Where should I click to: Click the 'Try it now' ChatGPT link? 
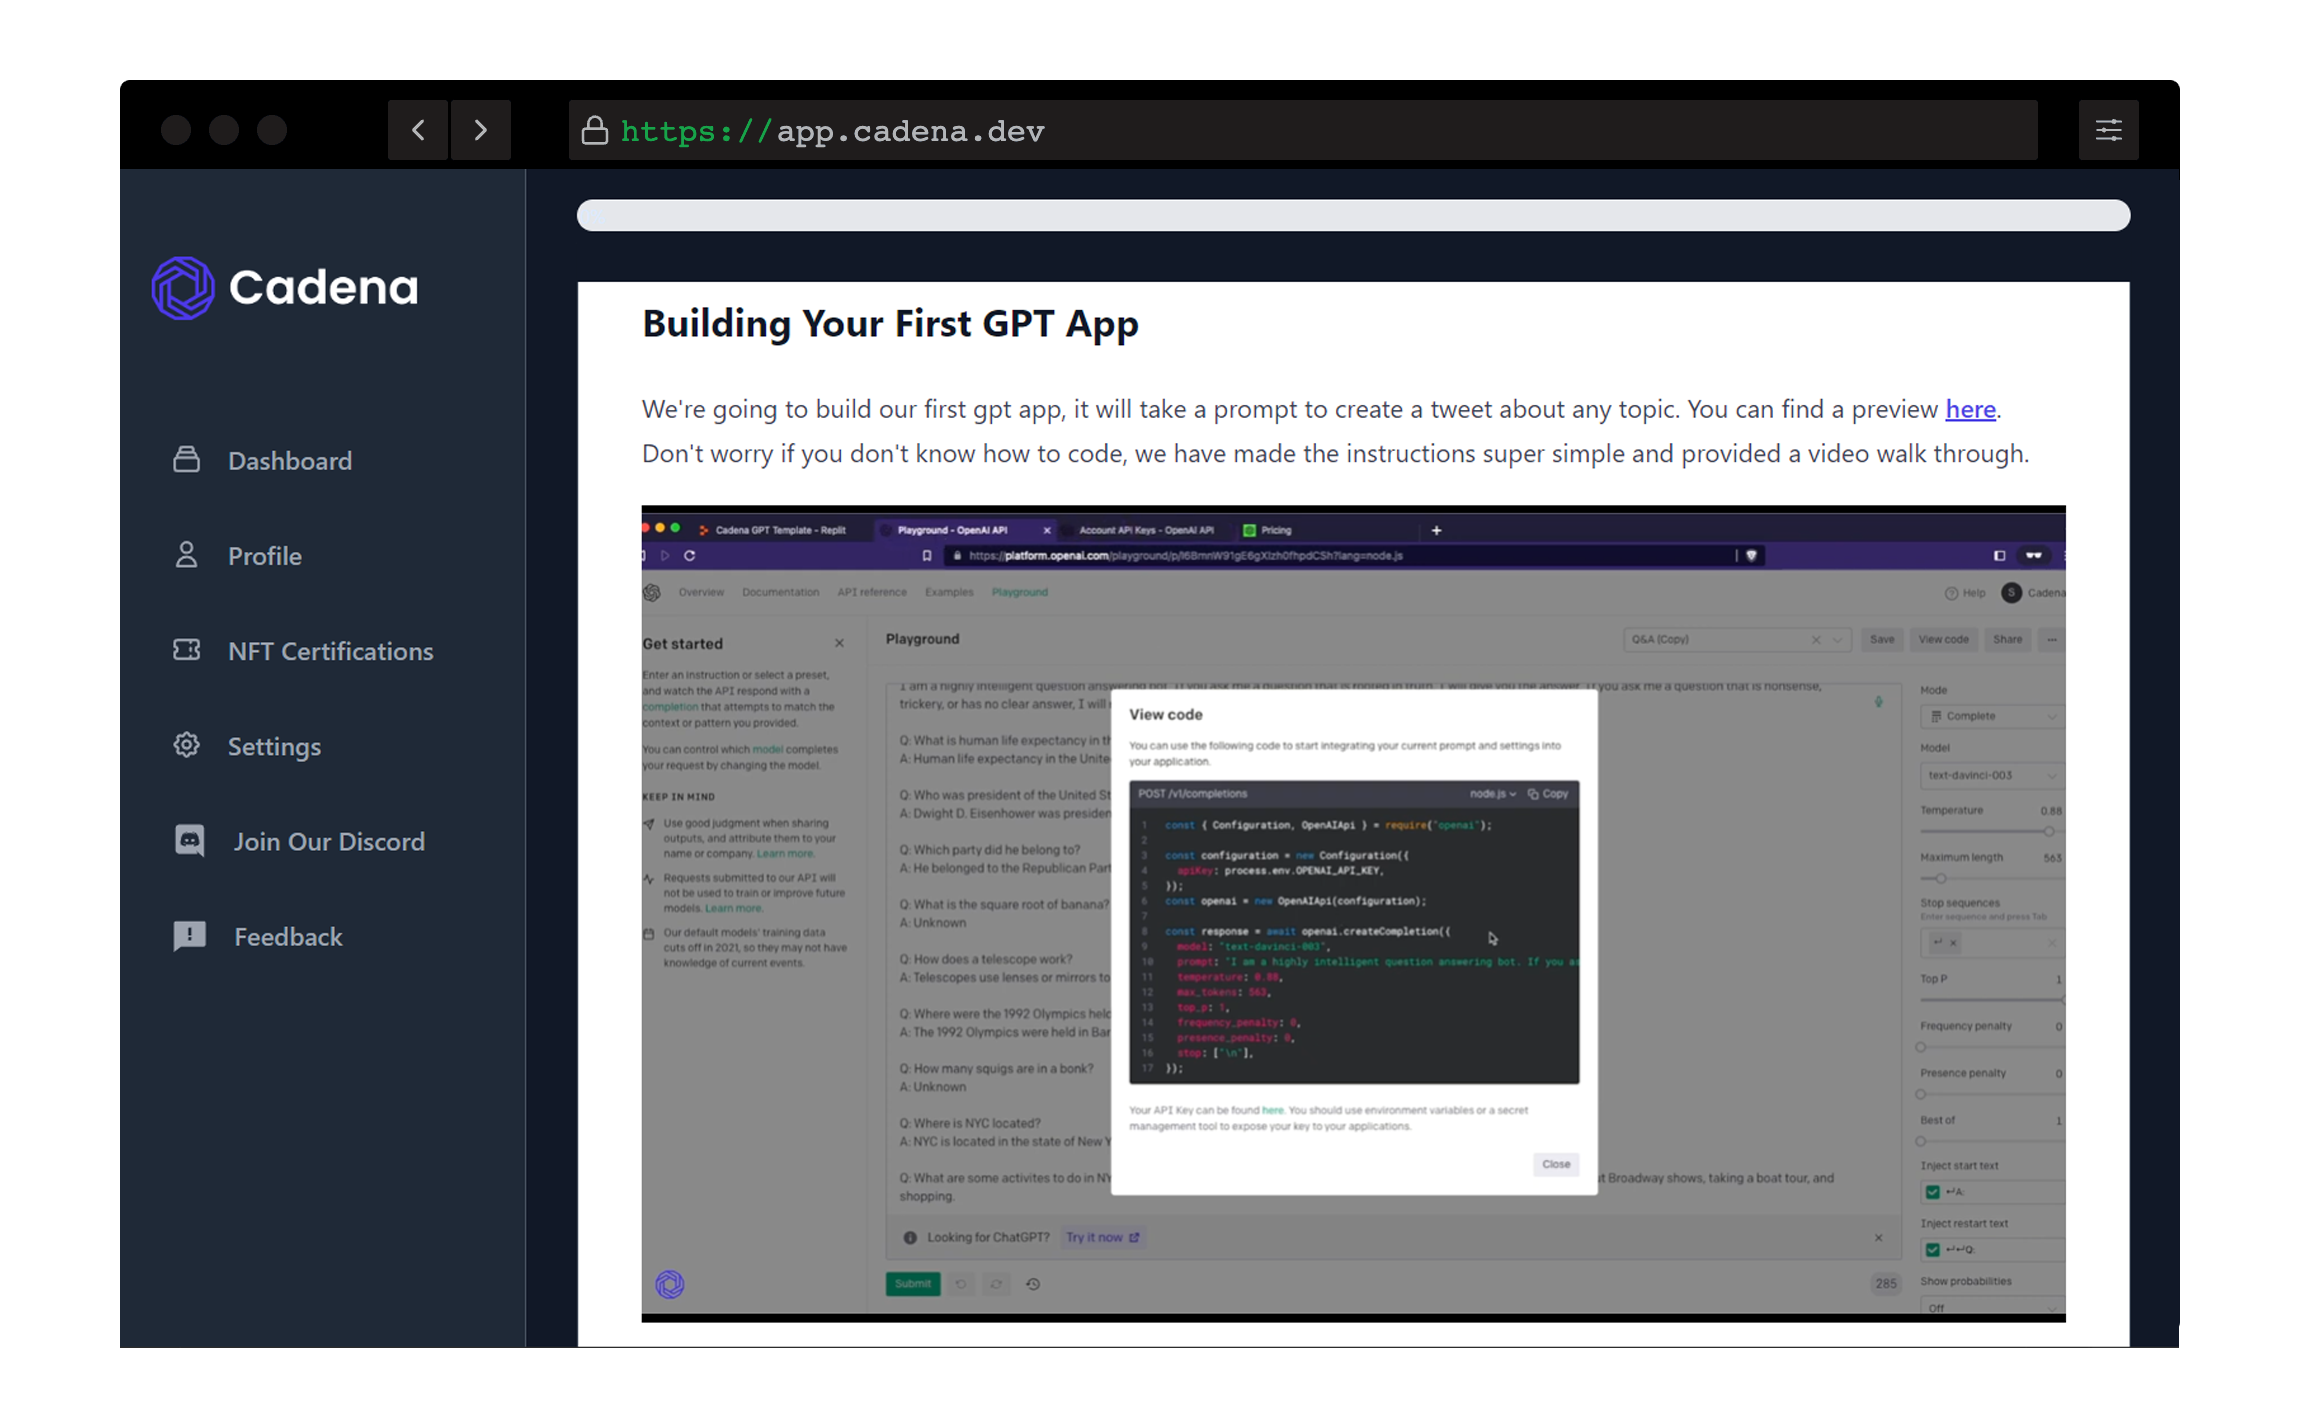tap(1102, 1237)
